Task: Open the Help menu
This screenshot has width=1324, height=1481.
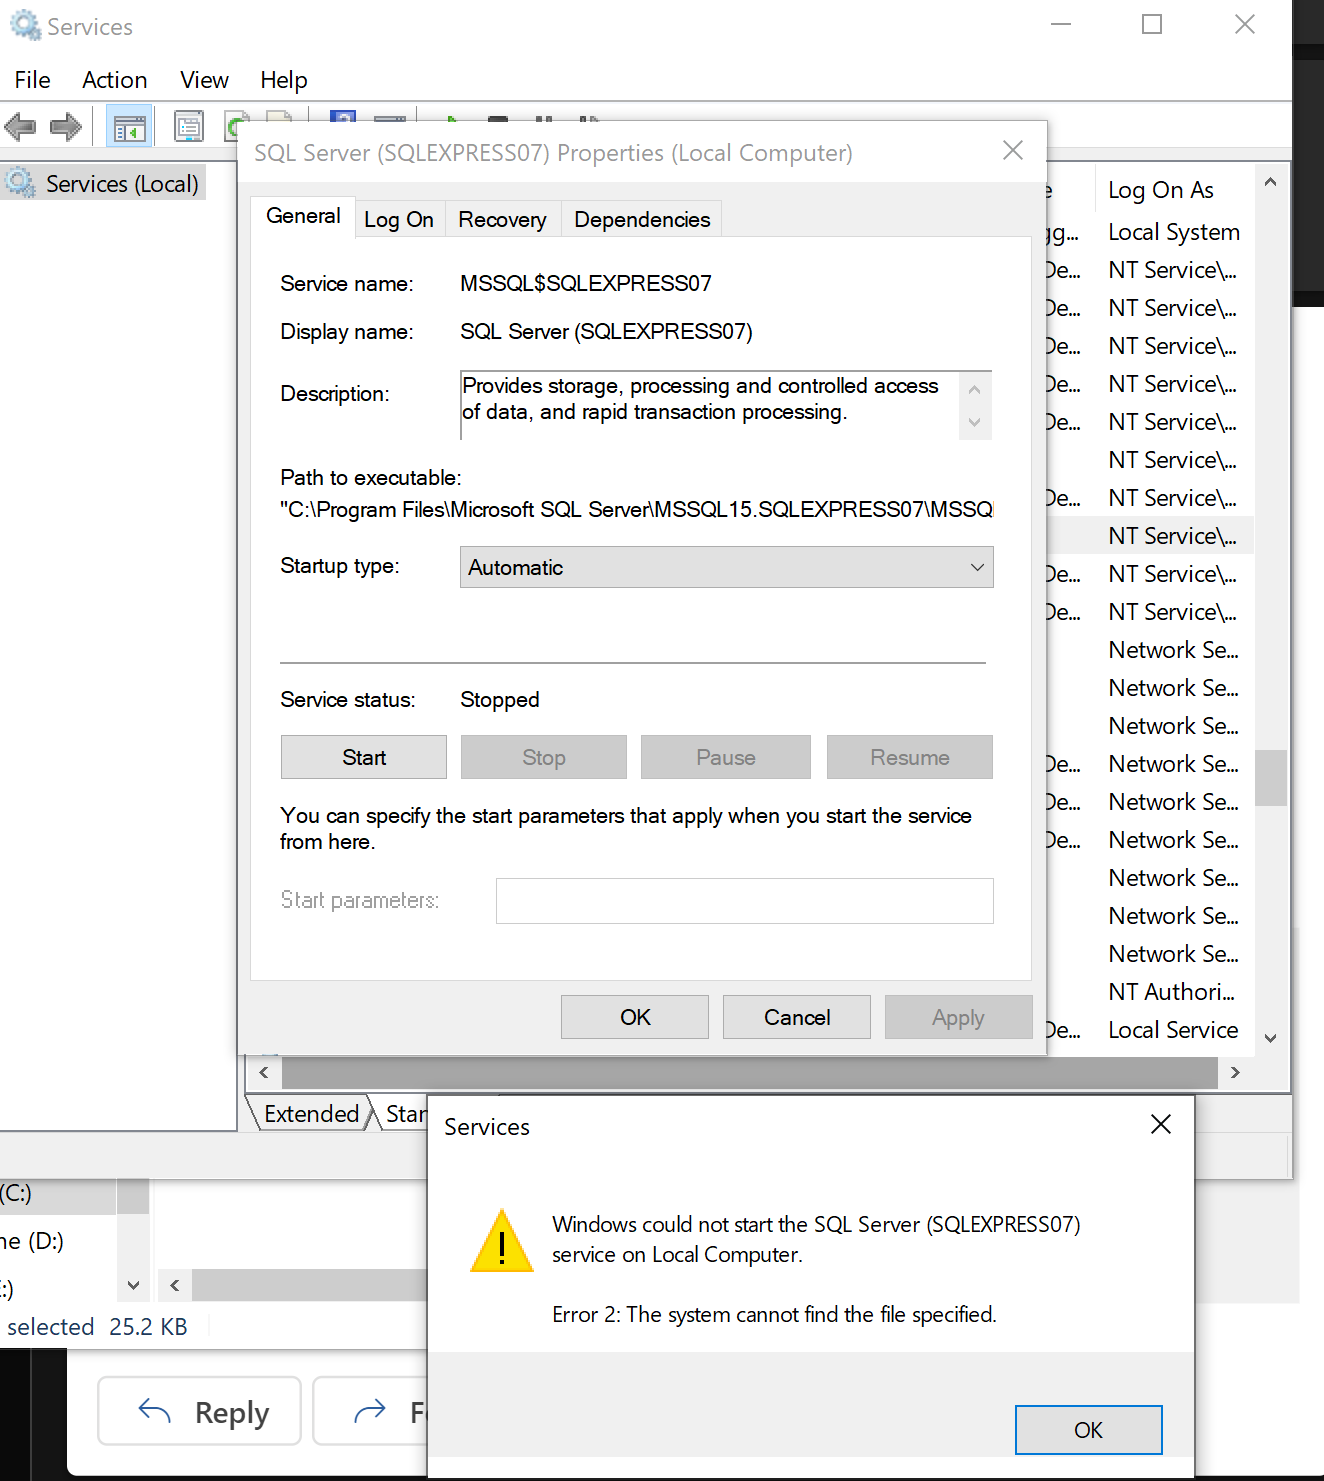Action: (284, 80)
